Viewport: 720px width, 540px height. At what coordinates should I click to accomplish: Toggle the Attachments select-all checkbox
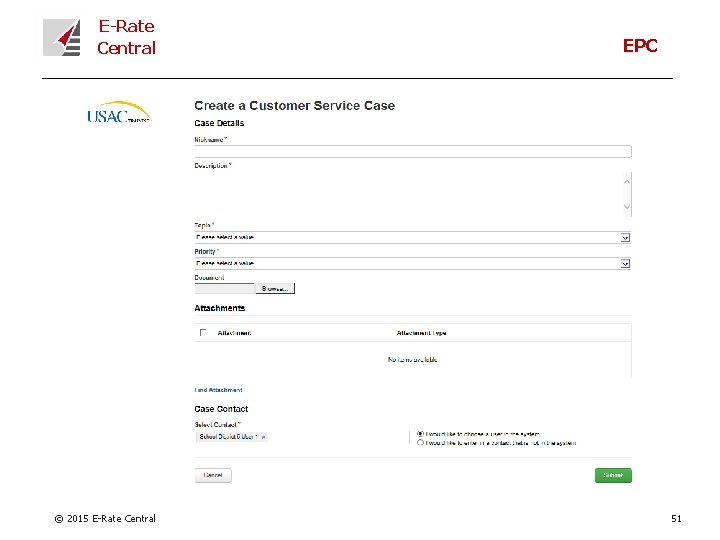[x=203, y=333]
